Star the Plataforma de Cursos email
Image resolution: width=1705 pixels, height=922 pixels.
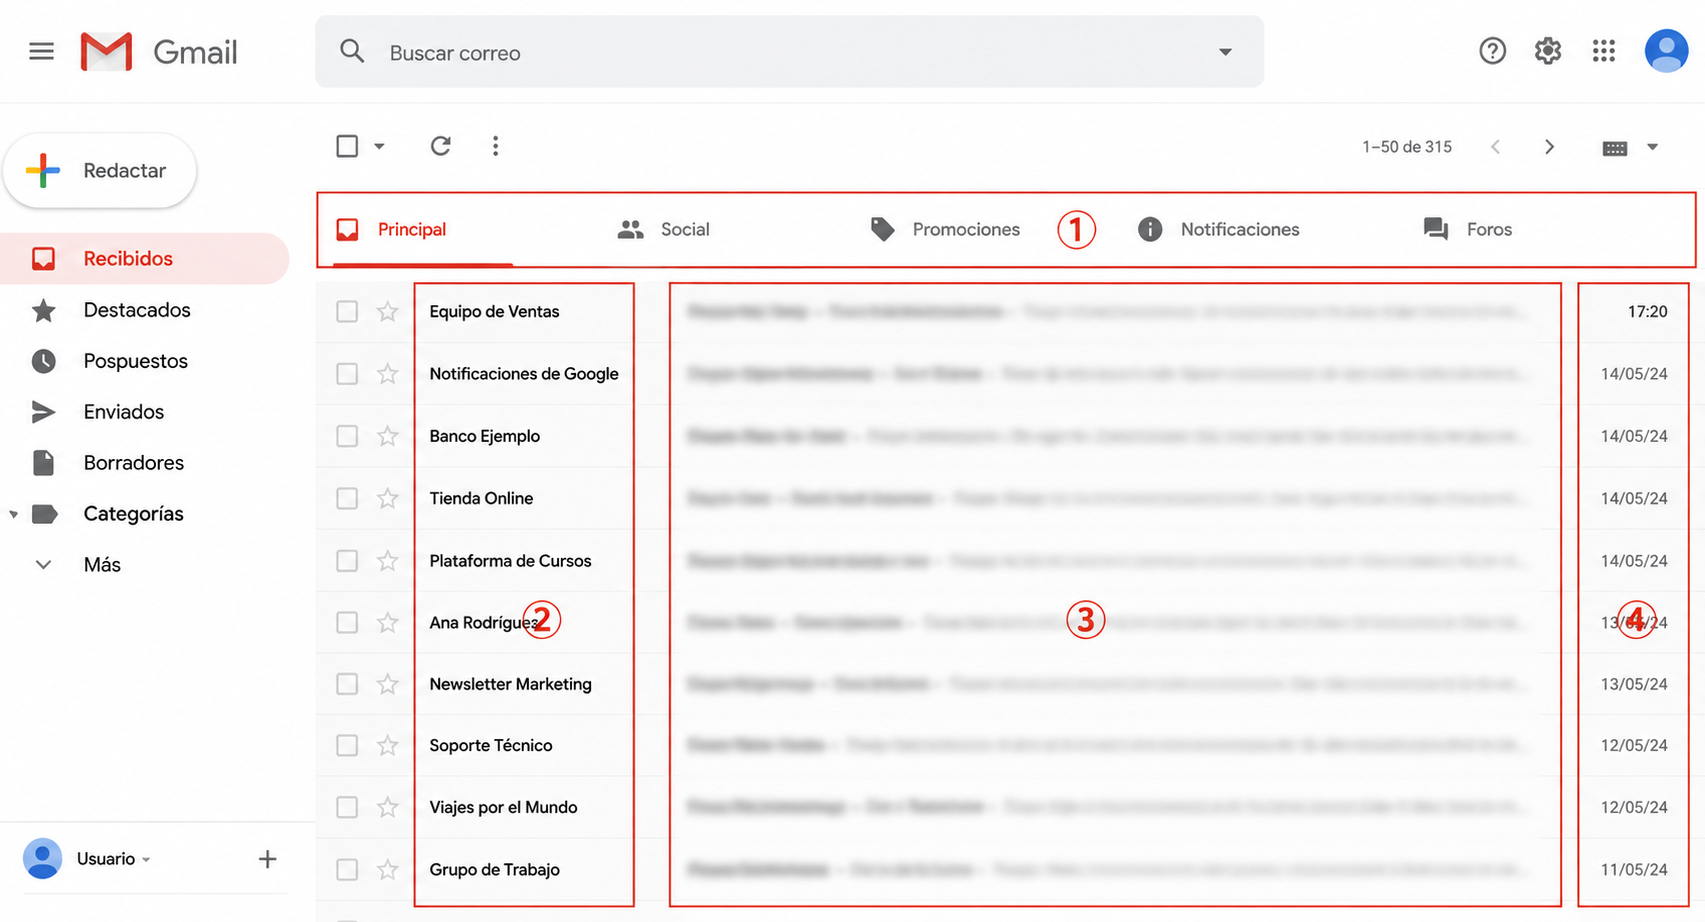(387, 561)
